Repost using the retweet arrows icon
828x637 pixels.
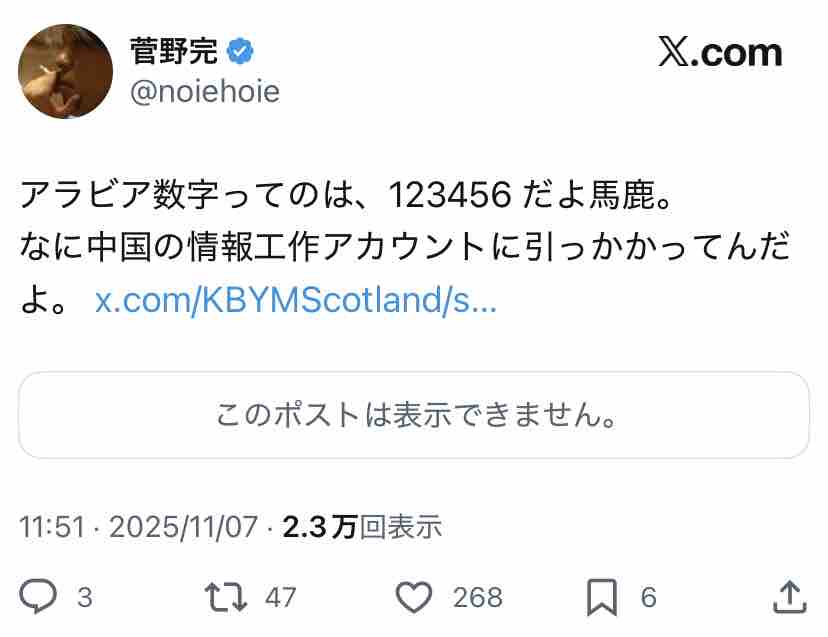tap(225, 597)
